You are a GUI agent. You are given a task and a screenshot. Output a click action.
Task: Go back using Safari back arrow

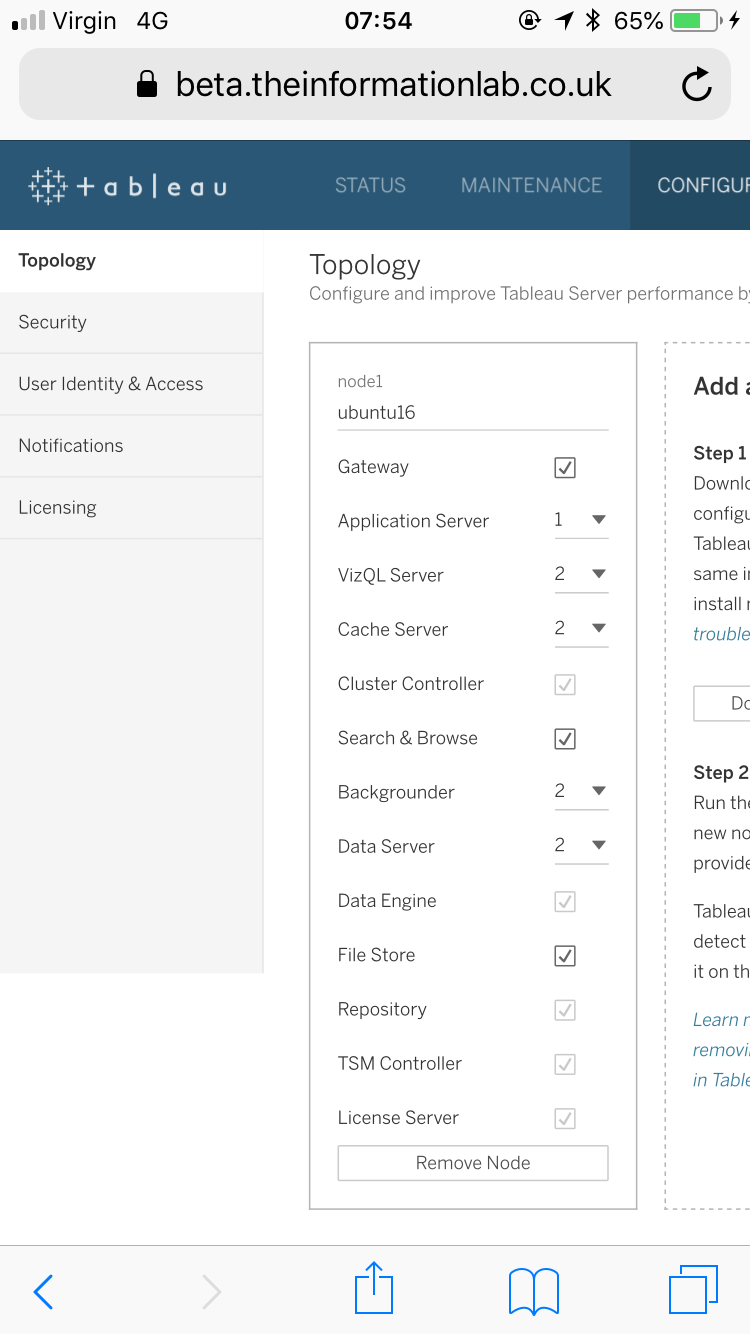43,1292
